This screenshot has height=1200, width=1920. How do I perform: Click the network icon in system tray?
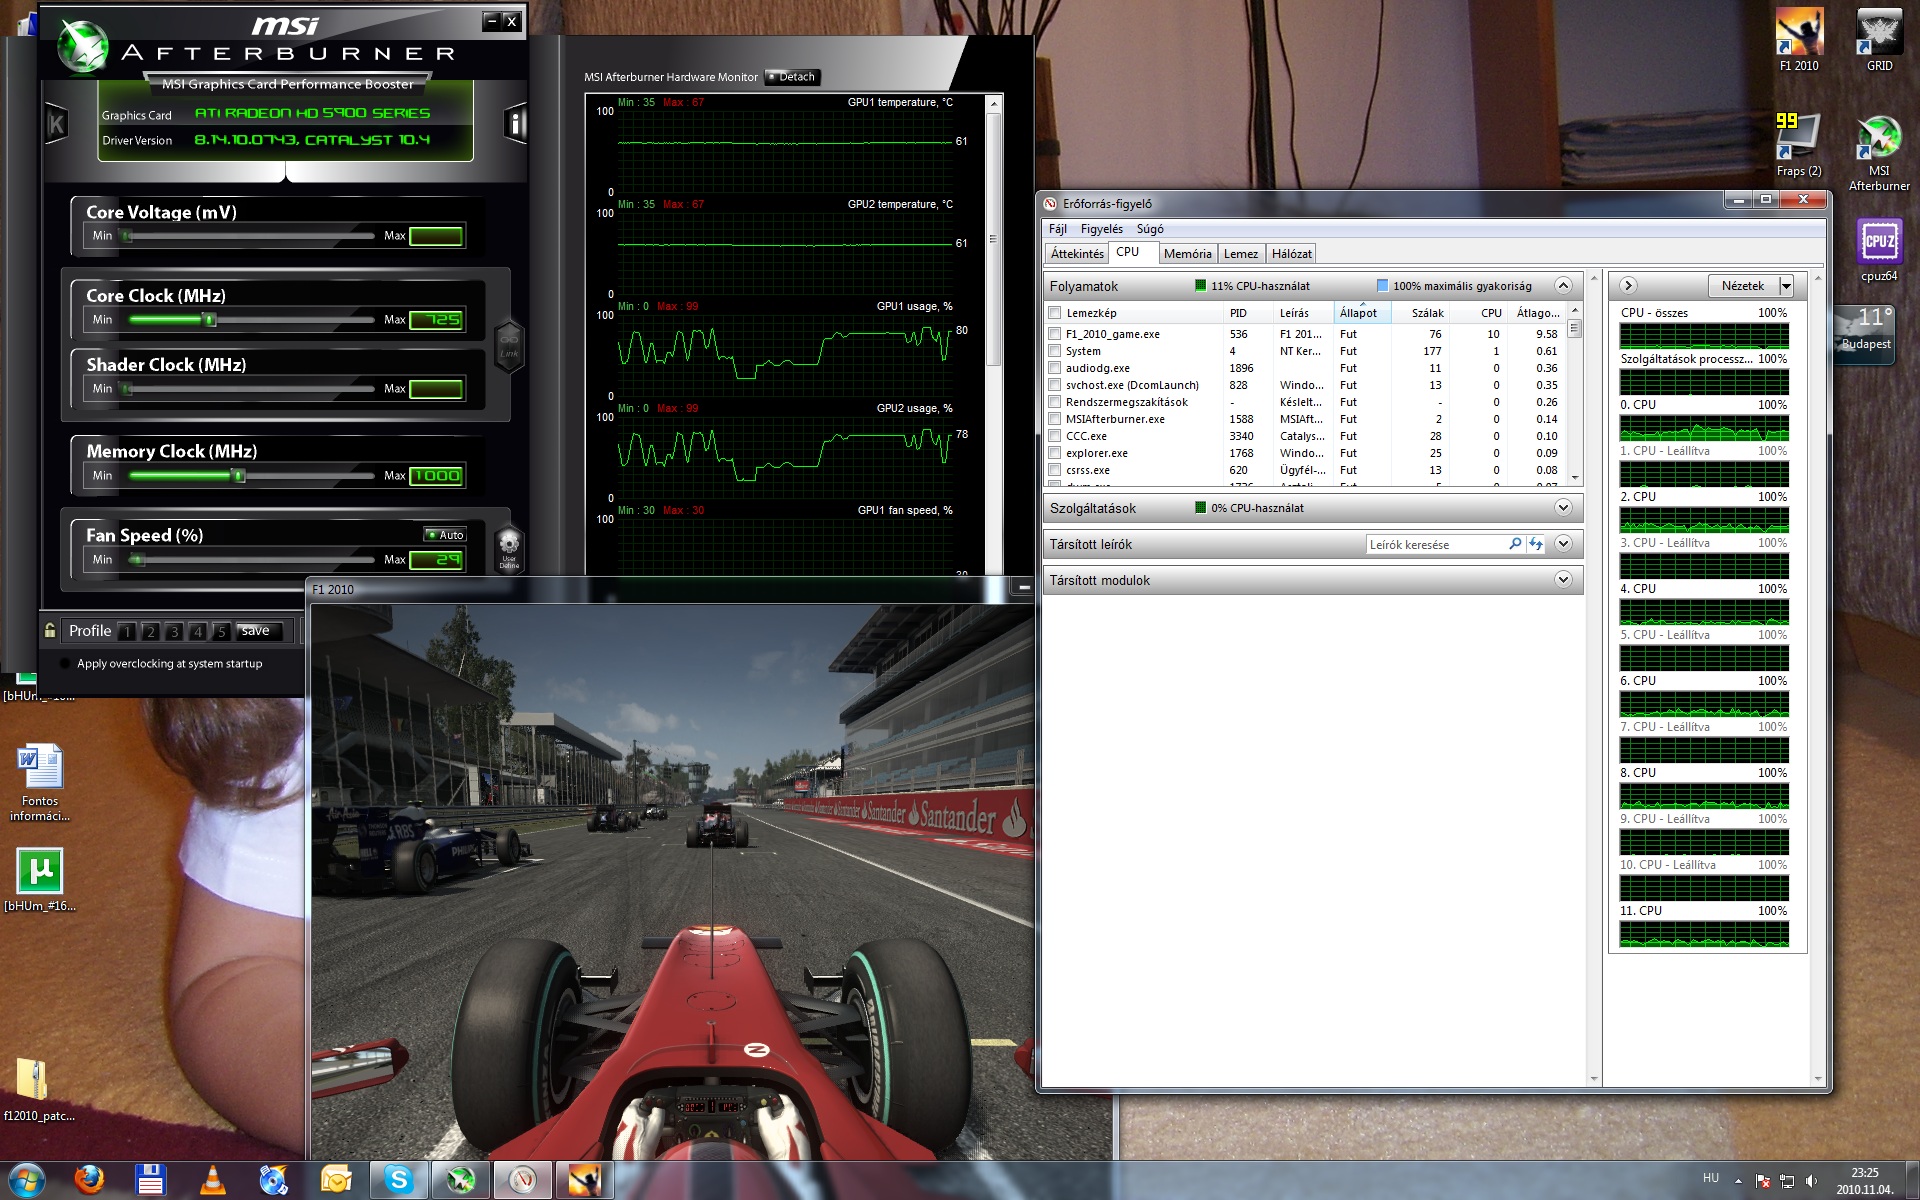1787,1181
